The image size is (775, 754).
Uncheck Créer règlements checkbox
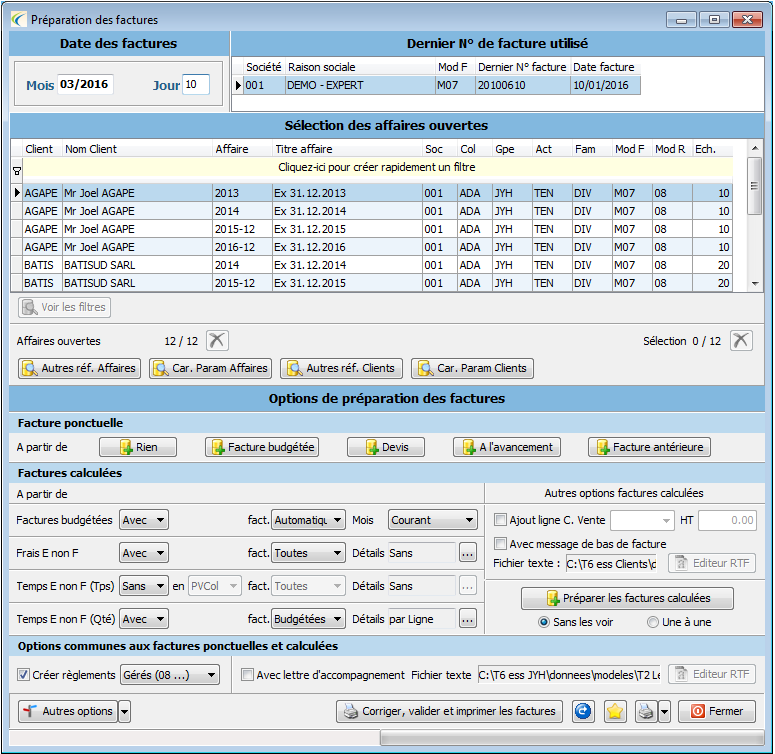(23, 674)
